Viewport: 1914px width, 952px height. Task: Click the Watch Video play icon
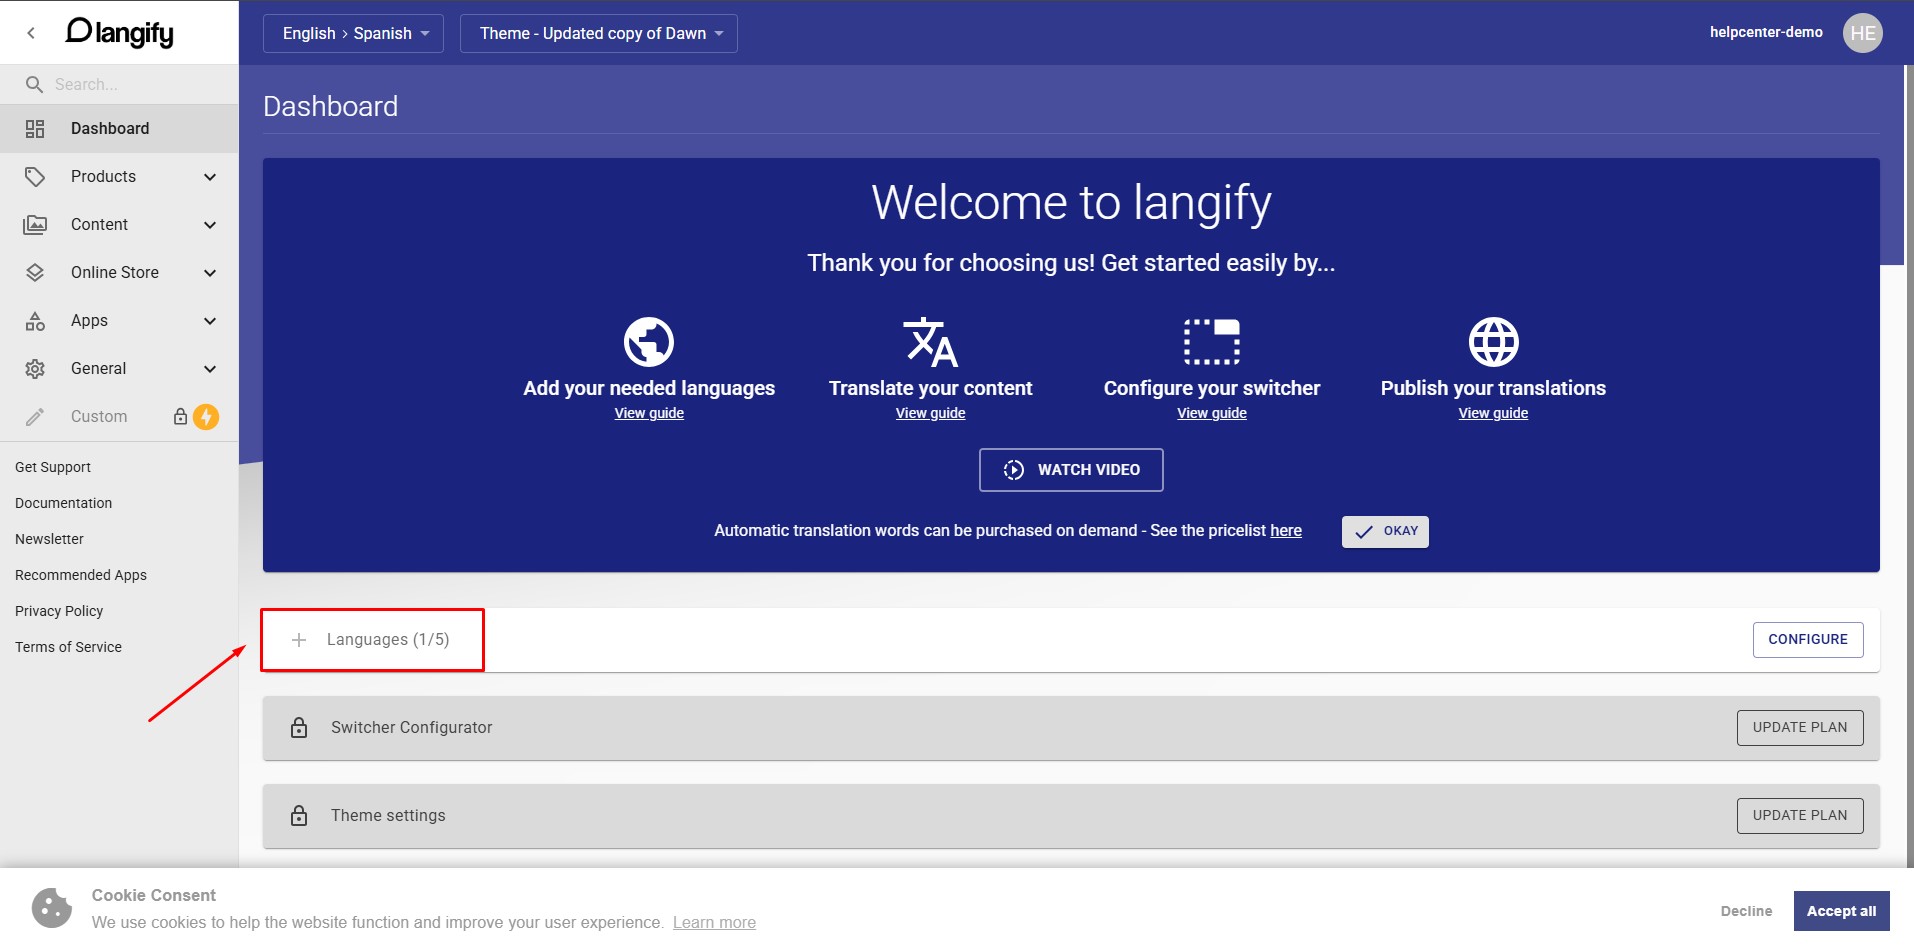click(x=1013, y=469)
